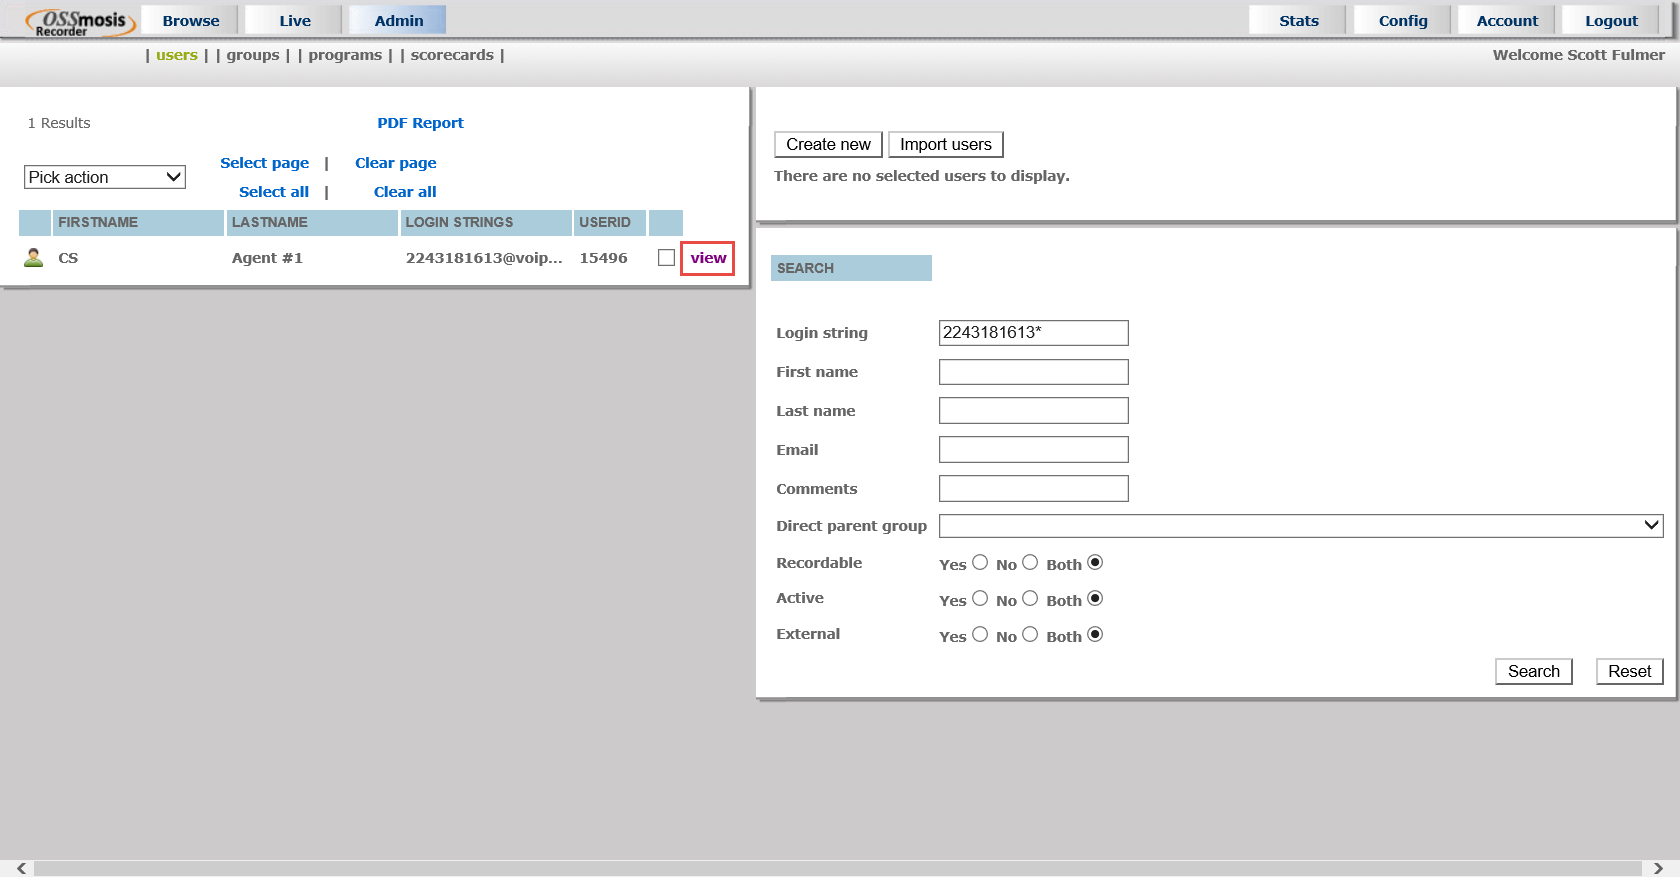The image size is (1680, 877).
Task: Expand the Direct parent group dropdown
Action: click(1300, 526)
